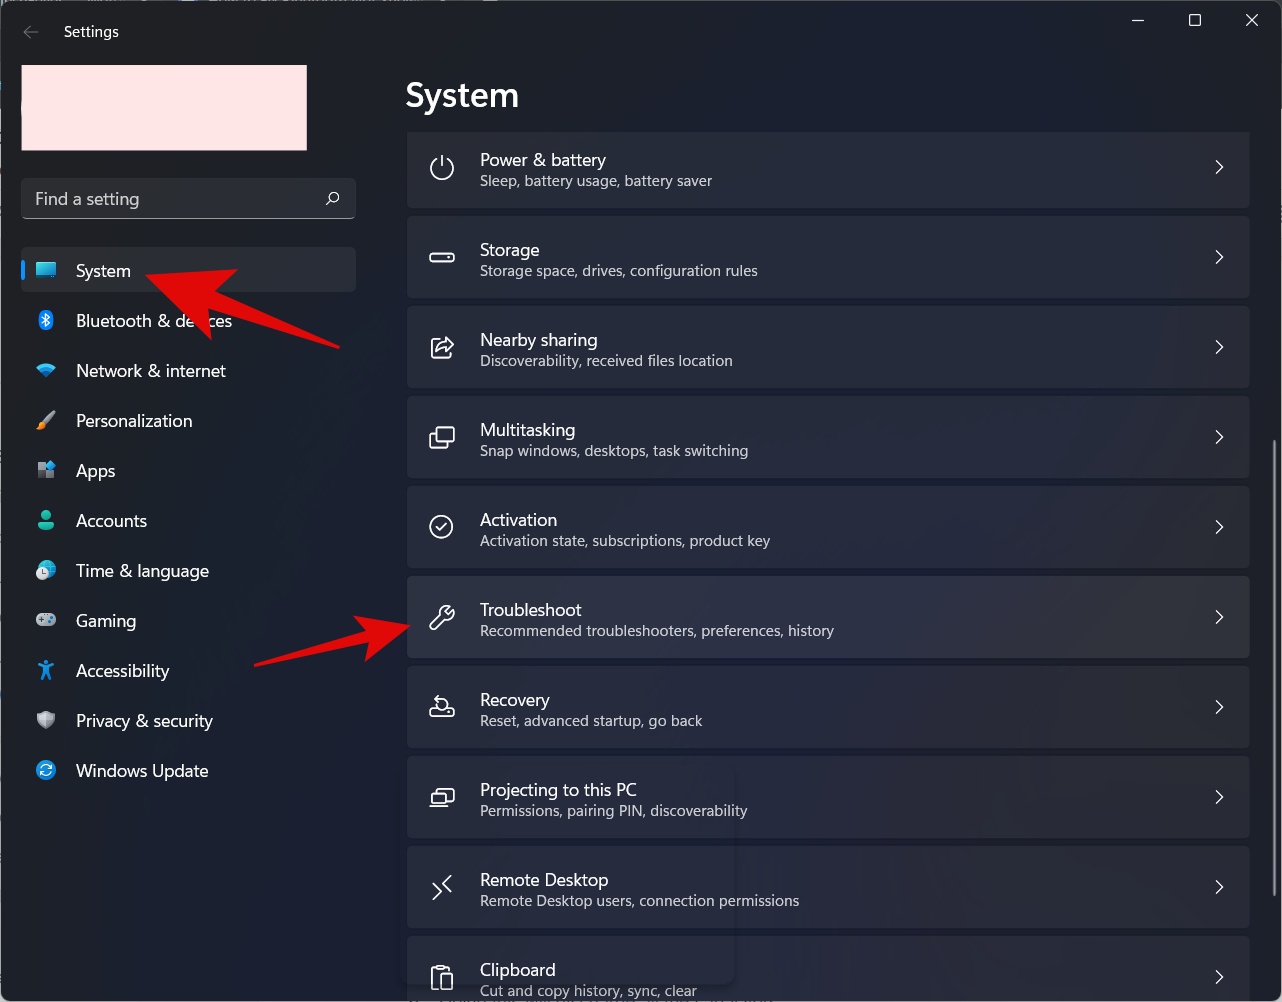Screen dimensions: 1282x1002
Task: Click the vertical scrollbar thumb
Action: pyautogui.click(x=1275, y=667)
